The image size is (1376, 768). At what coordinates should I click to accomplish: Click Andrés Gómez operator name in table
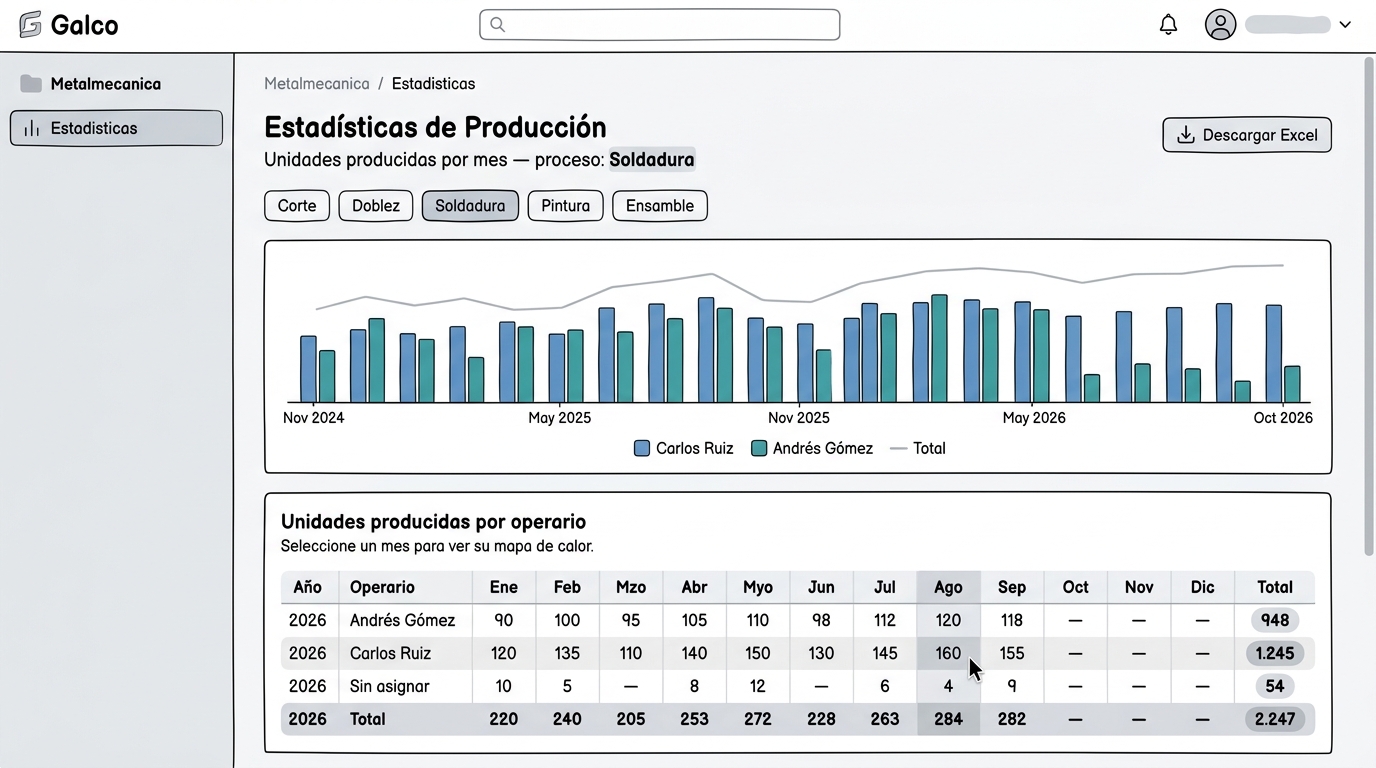403,620
